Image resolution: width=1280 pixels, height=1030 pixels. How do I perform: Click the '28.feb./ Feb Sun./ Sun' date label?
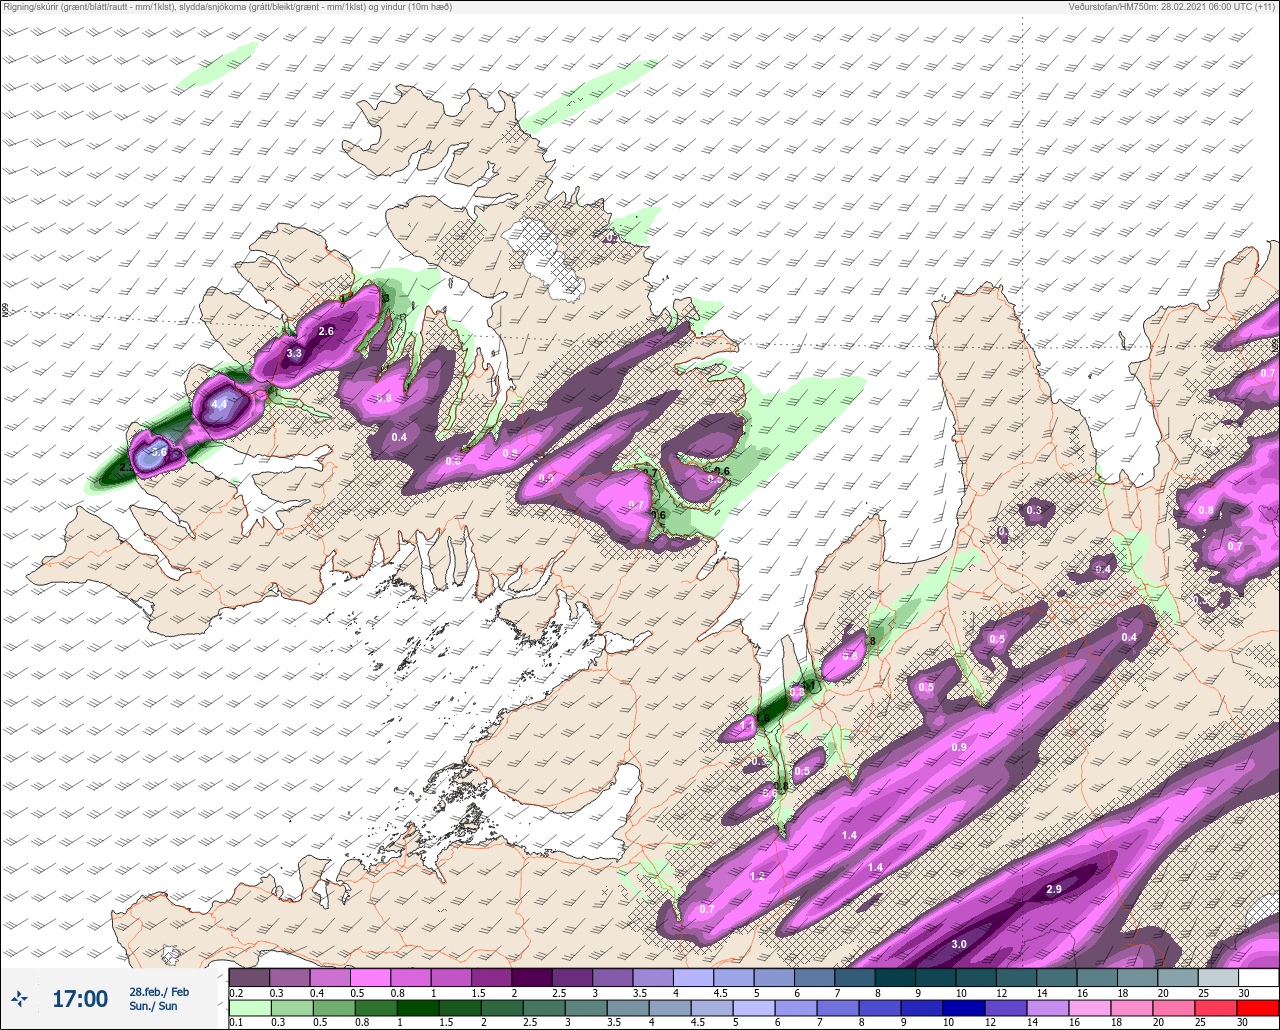pyautogui.click(x=159, y=999)
